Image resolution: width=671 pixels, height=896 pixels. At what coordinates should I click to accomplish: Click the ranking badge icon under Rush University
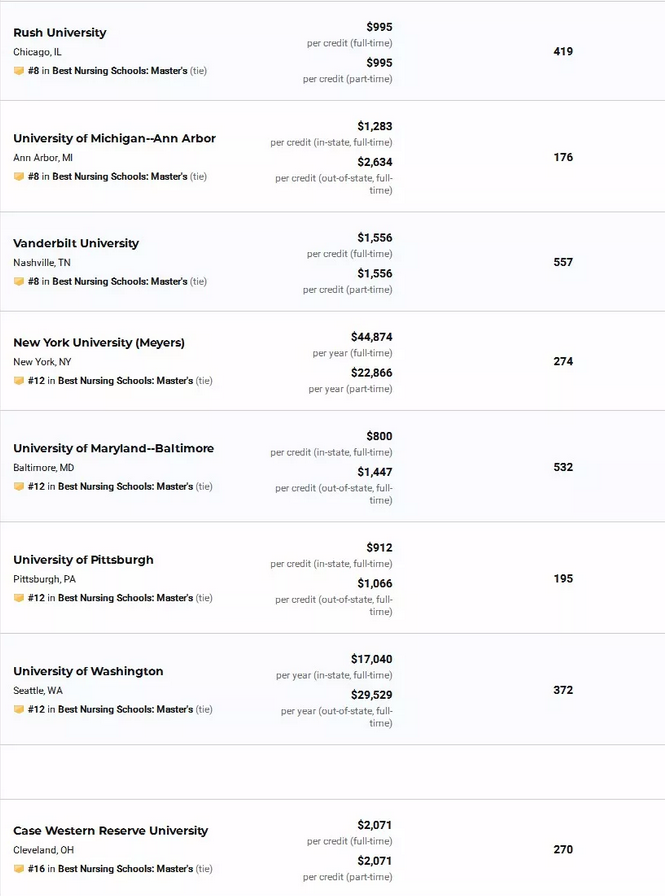19,71
